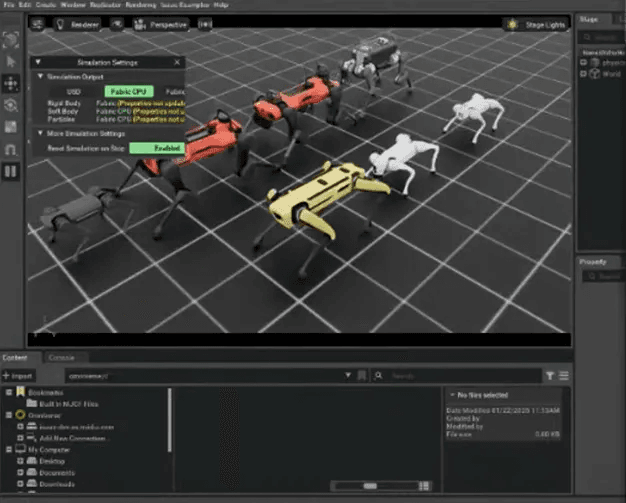This screenshot has height=503, width=626.
Task: Open the Stage Lights menu button
Action: pyautogui.click(x=536, y=24)
